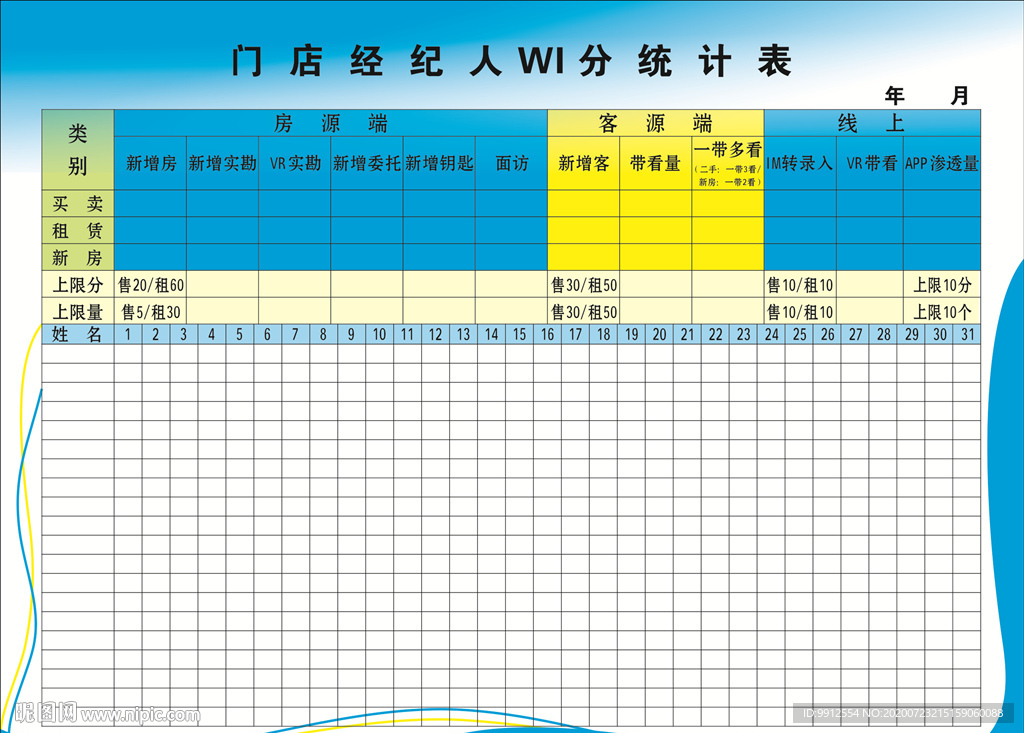The image size is (1024, 733).
Task: Click day 13 in the 姓名 row
Action: tap(464, 334)
